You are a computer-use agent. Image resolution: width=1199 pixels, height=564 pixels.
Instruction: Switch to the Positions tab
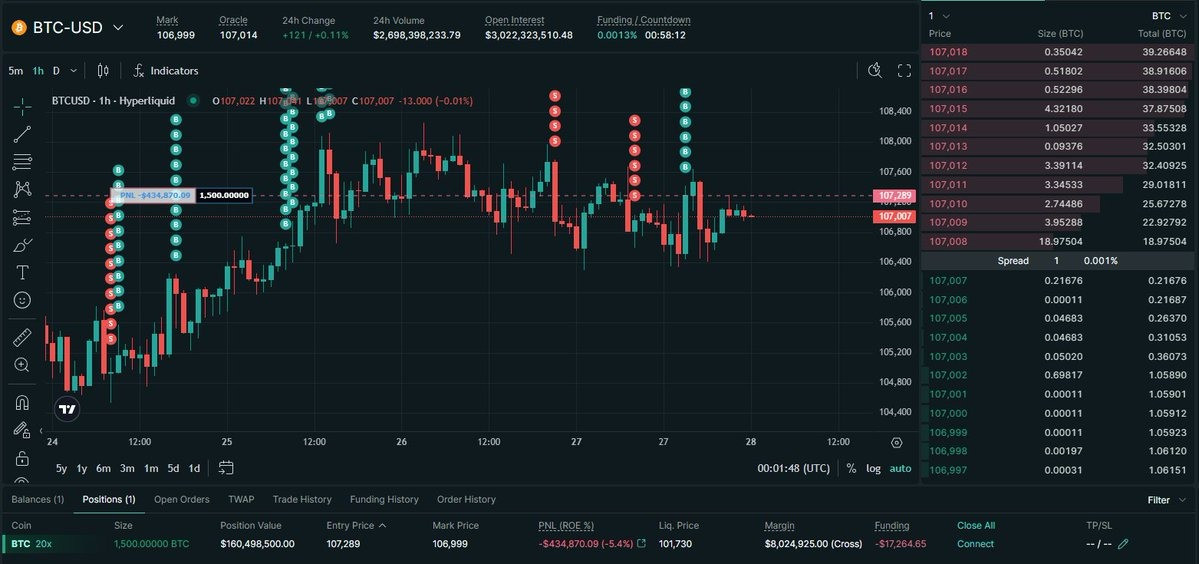pyautogui.click(x=109, y=499)
